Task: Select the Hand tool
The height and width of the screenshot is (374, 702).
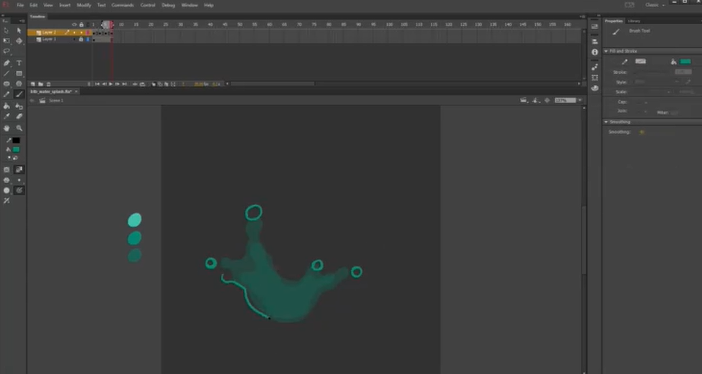Action: [x=6, y=128]
